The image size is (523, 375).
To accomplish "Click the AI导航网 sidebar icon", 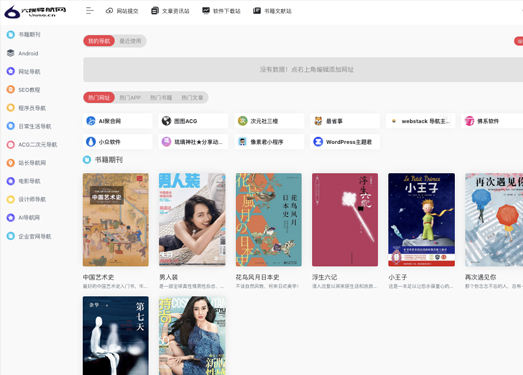I will tap(11, 218).
